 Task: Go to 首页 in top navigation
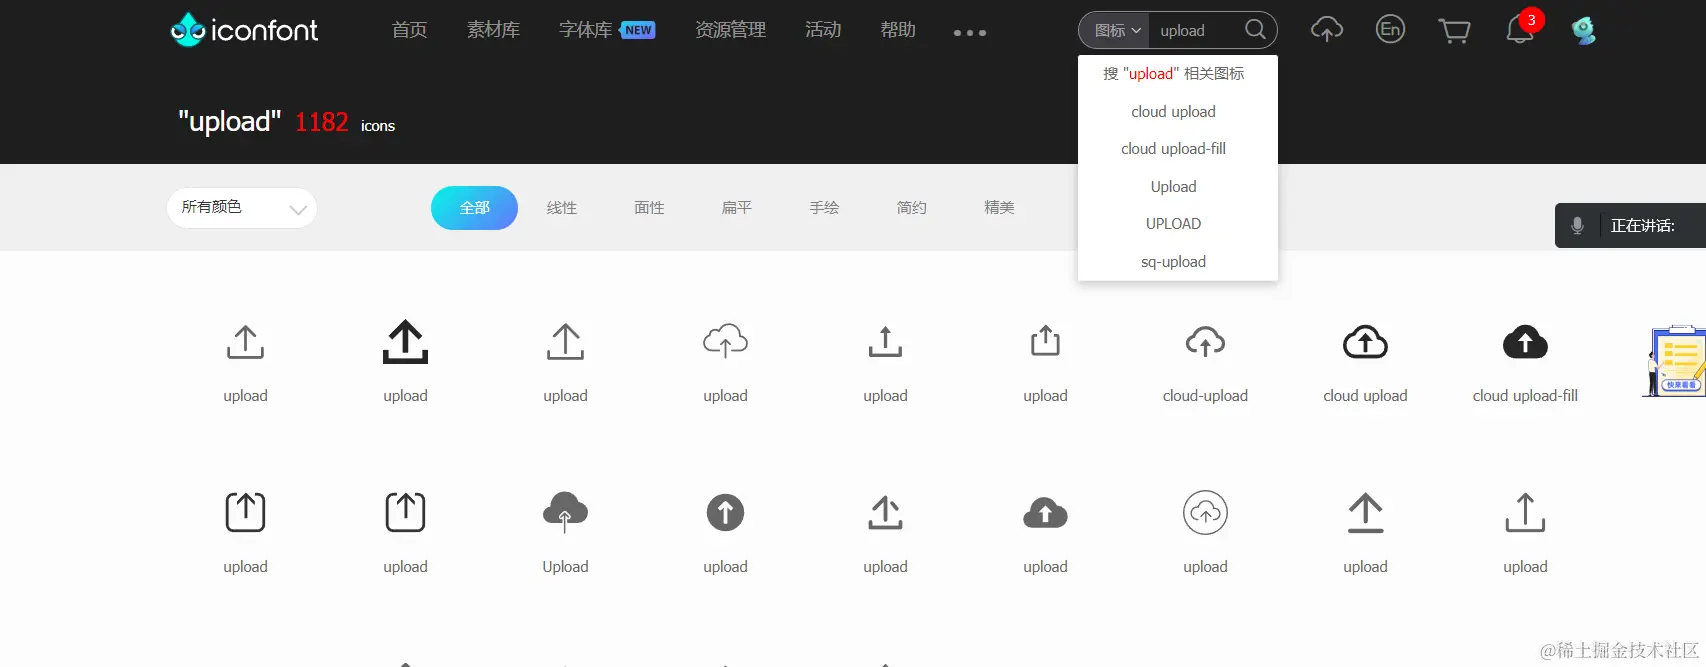(x=410, y=30)
